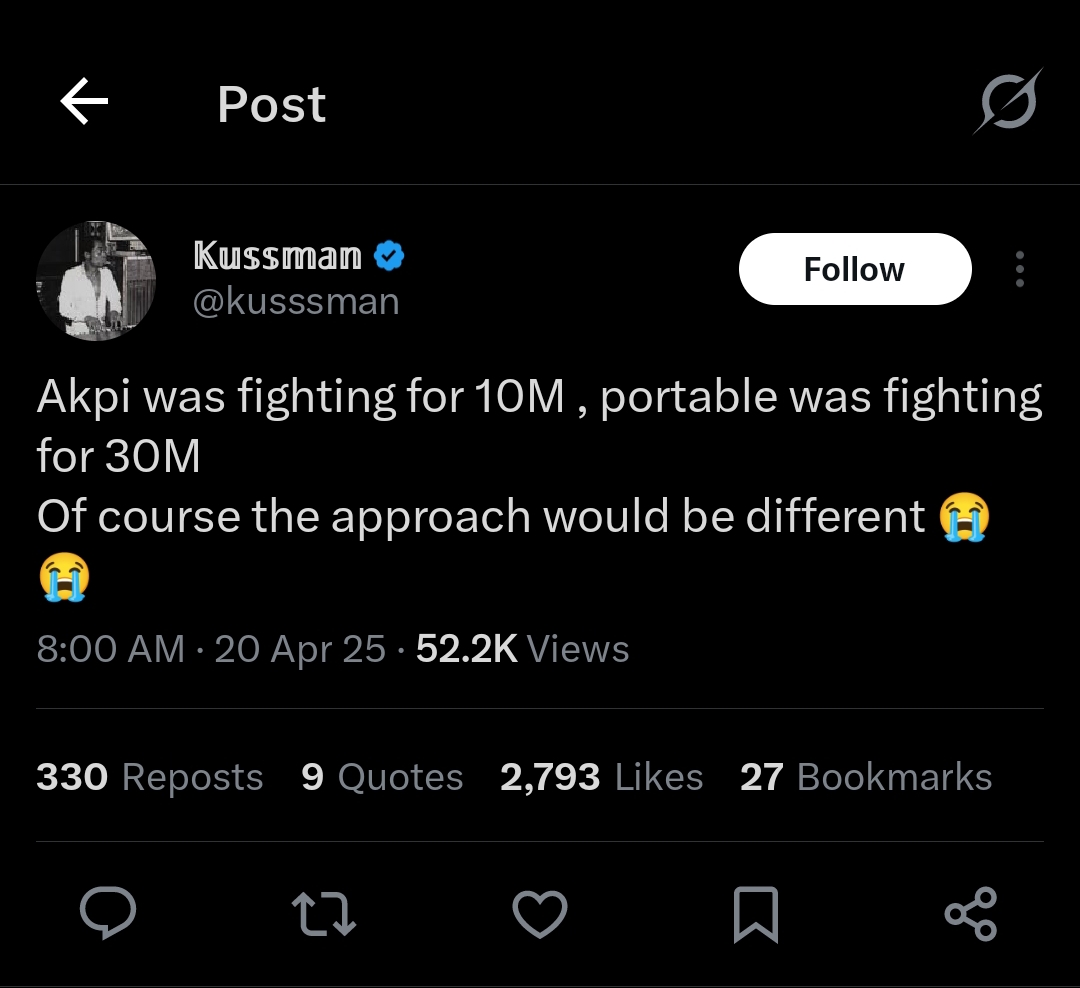Like the post with the heart icon

click(539, 913)
